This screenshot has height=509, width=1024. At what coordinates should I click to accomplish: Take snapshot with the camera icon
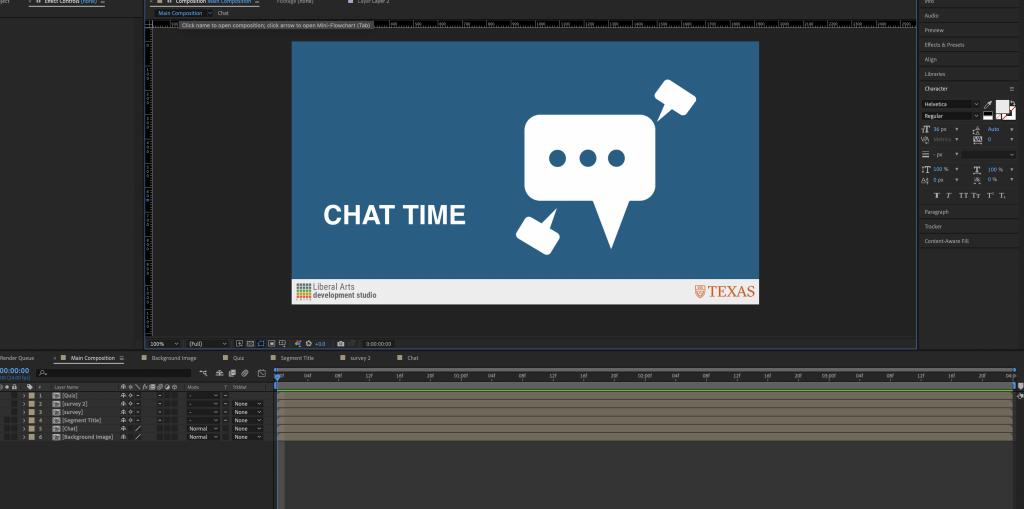(x=340, y=344)
